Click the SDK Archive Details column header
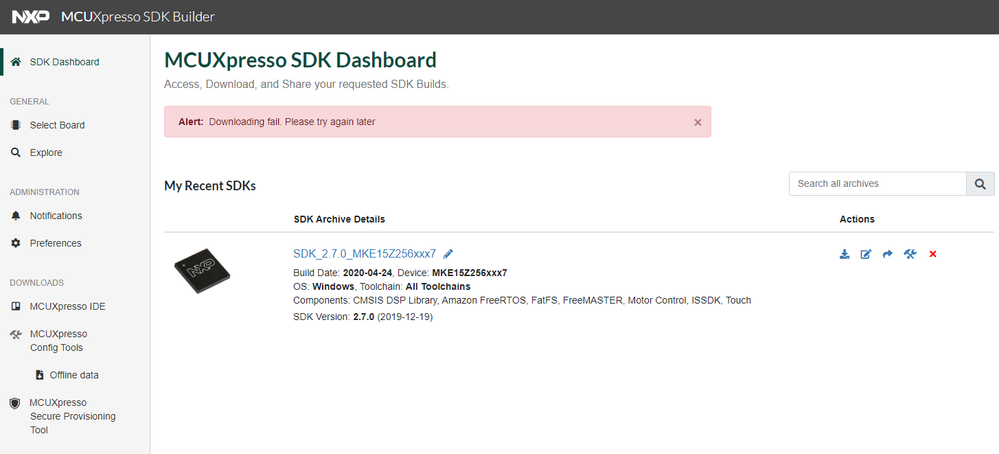Screen dimensions: 999x454 coord(339,219)
